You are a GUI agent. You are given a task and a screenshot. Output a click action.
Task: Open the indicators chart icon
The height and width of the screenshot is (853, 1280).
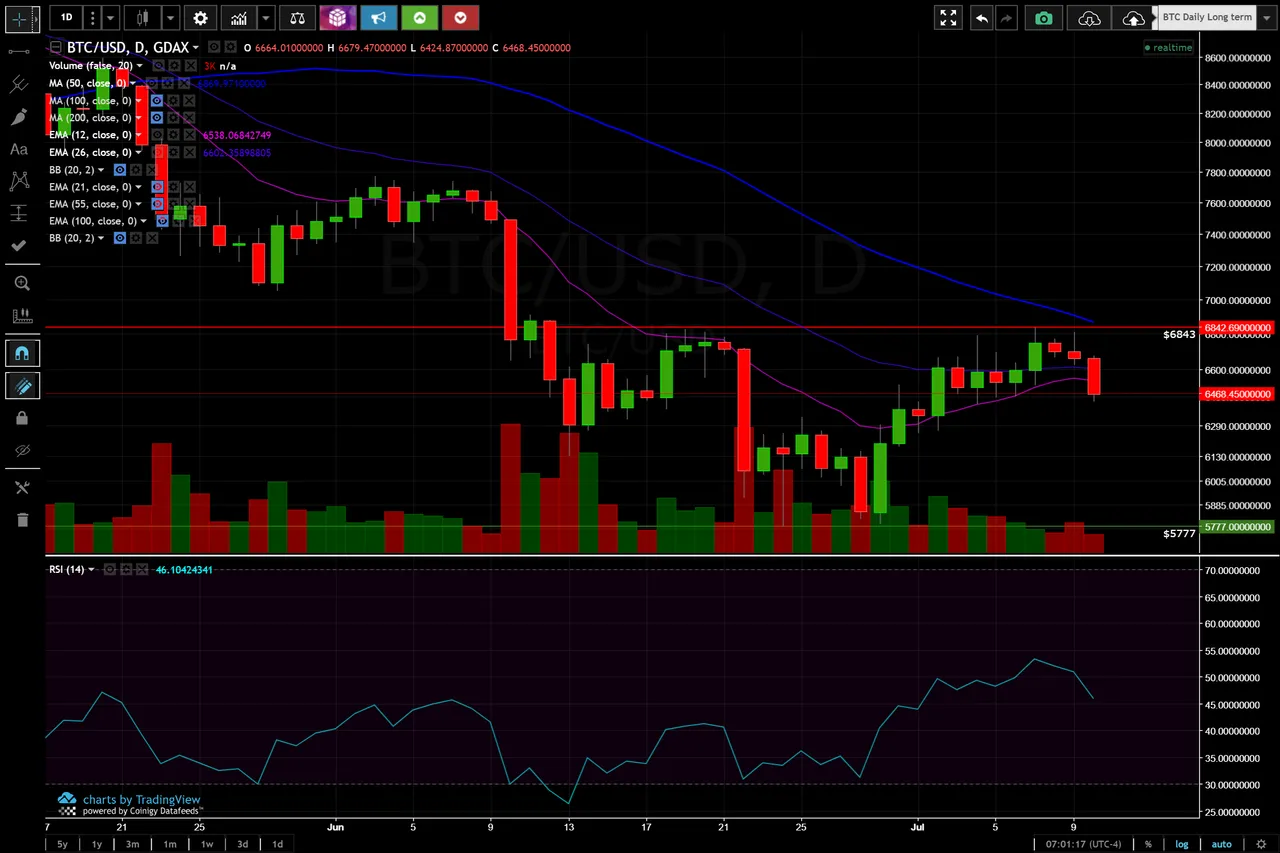click(238, 18)
